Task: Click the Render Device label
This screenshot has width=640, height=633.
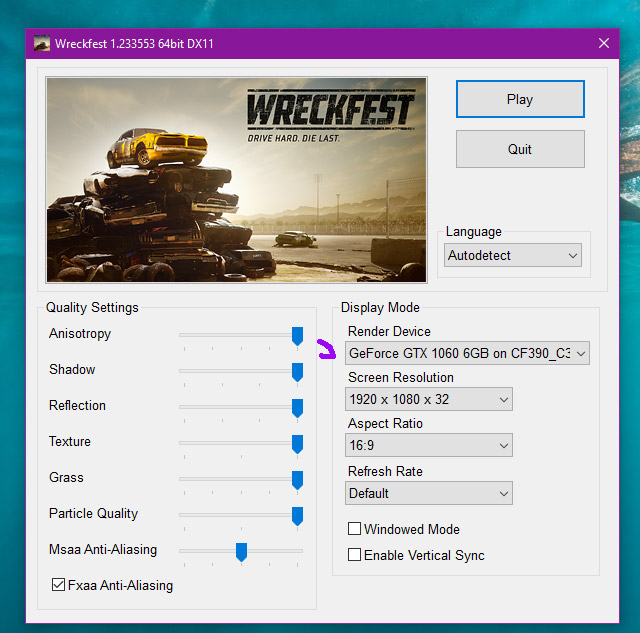Action: (389, 331)
